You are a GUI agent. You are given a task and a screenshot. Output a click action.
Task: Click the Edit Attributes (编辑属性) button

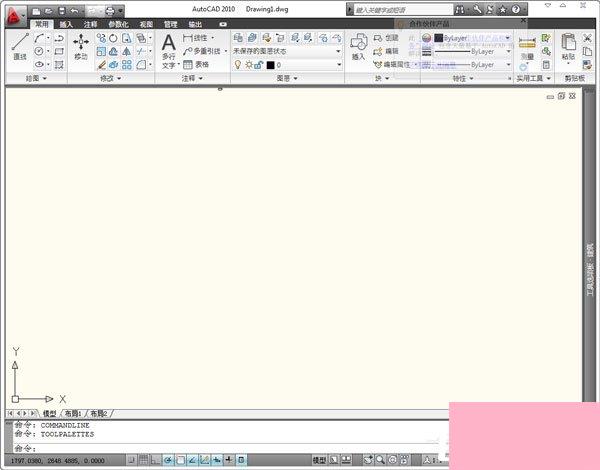click(391, 65)
